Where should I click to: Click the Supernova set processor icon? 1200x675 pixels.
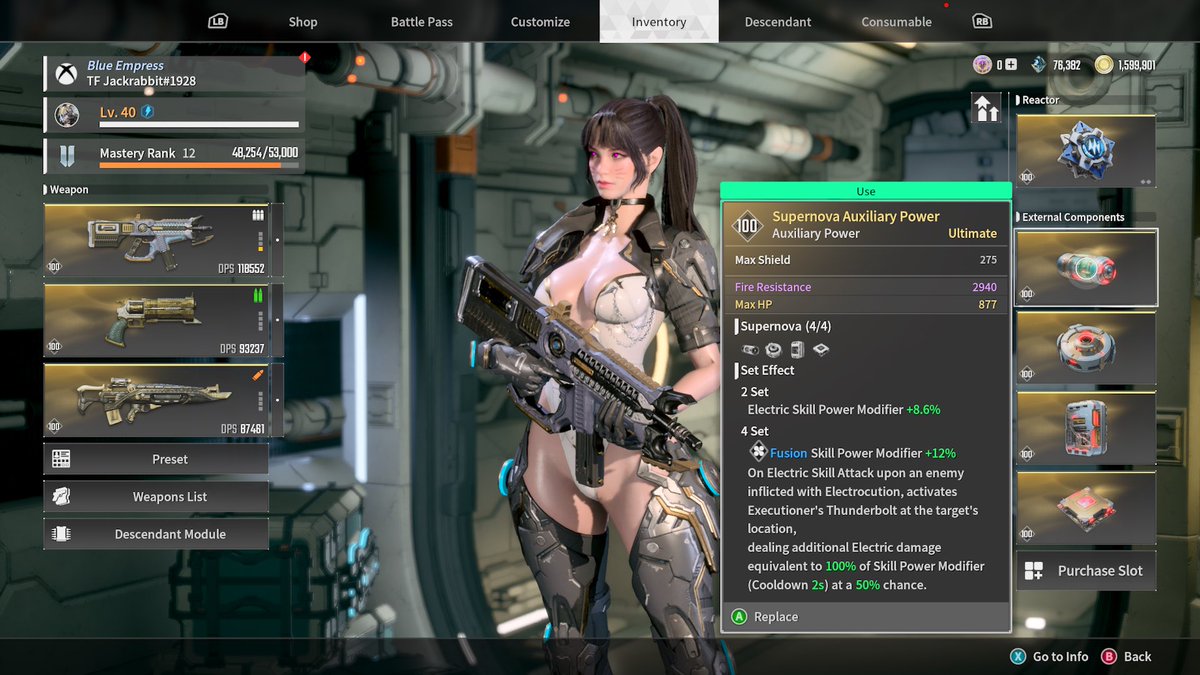click(820, 349)
